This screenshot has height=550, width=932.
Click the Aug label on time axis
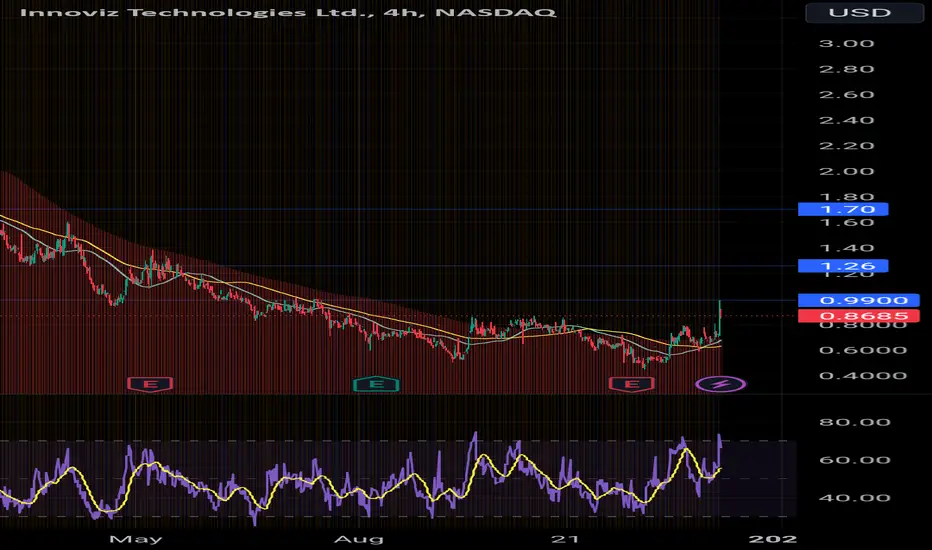tap(358, 539)
